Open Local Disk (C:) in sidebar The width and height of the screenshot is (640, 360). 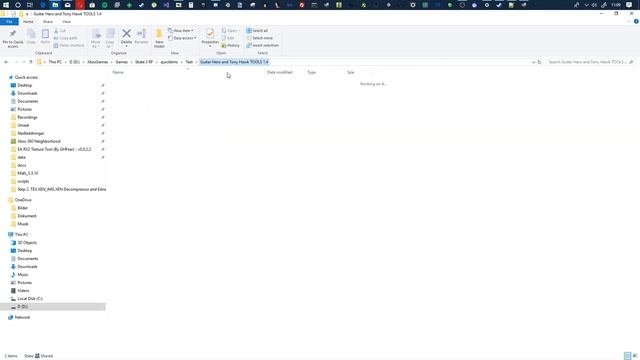pyautogui.click(x=30, y=299)
